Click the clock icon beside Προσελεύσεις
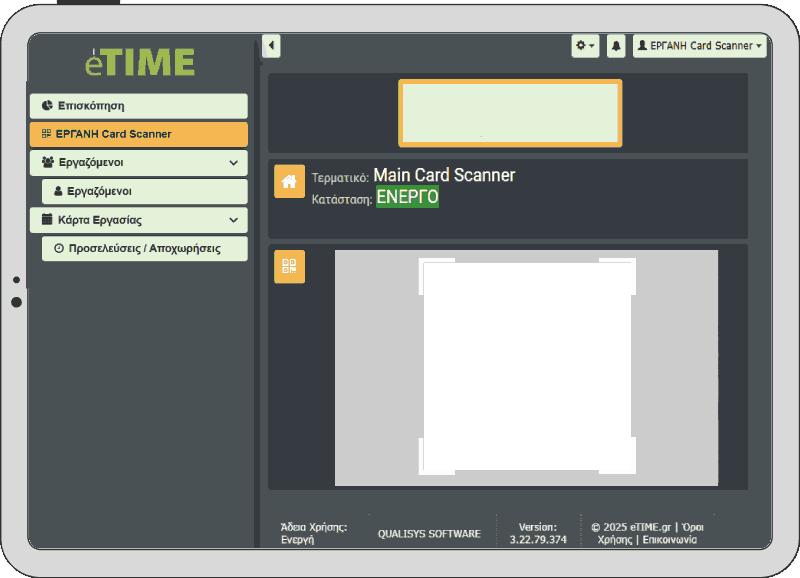800x578 pixels. point(59,248)
